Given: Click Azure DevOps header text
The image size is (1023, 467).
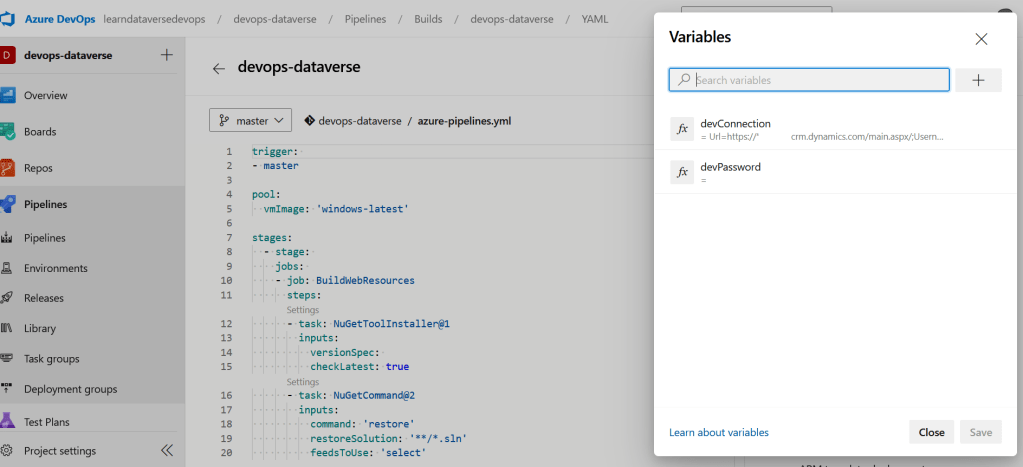Looking at the screenshot, I should tap(62, 19).
